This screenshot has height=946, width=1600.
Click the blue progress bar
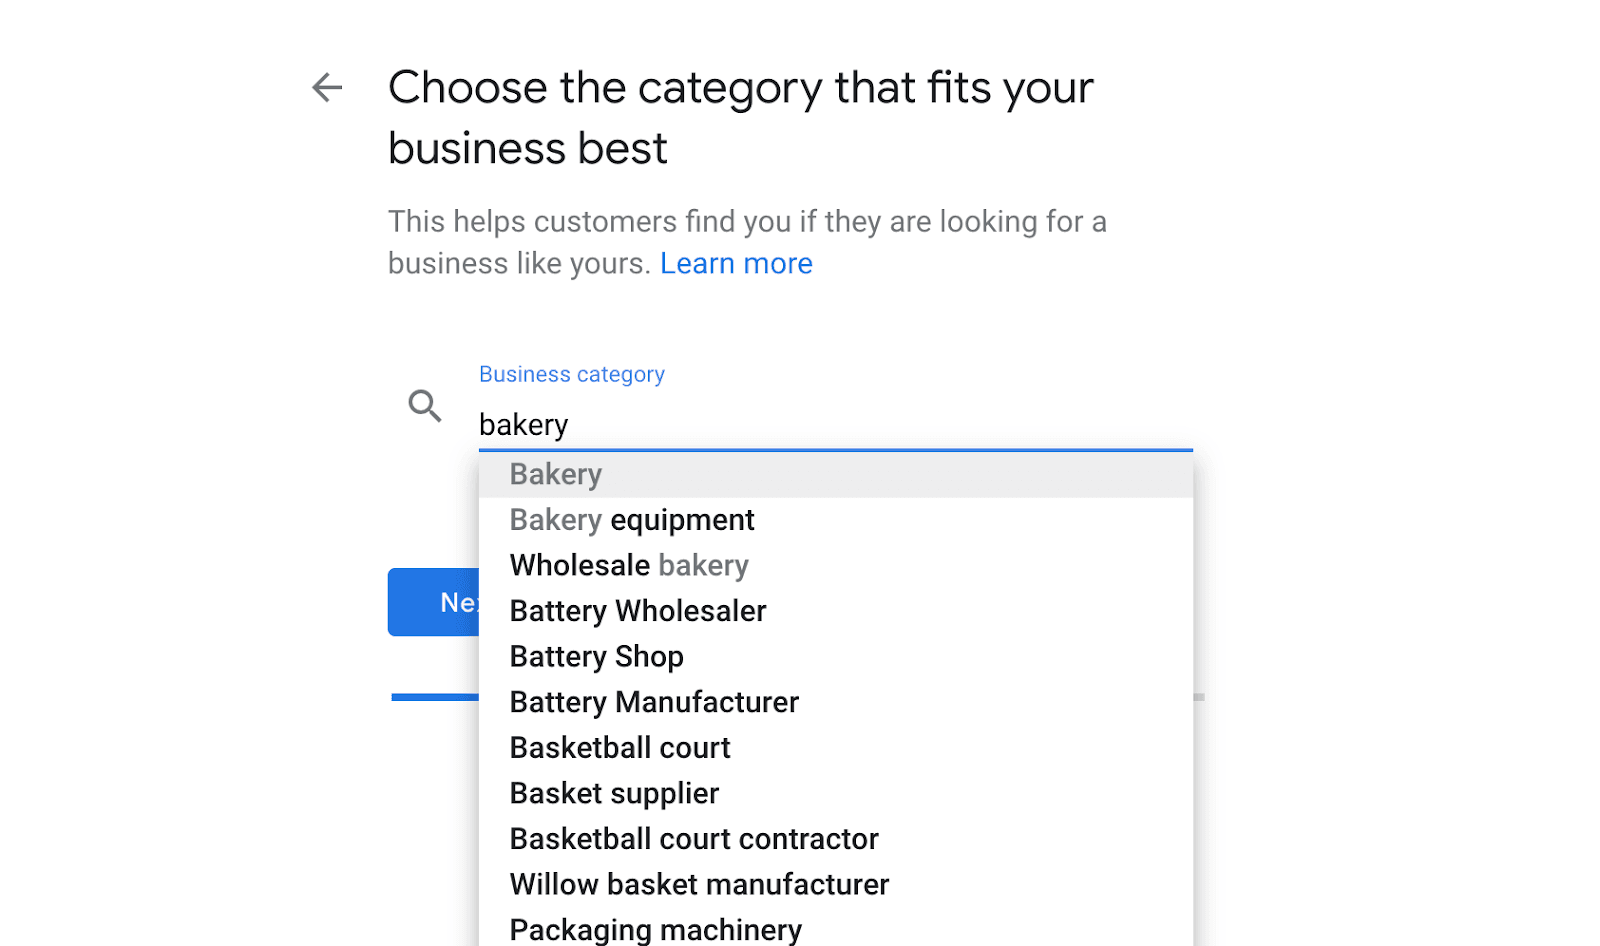pyautogui.click(x=434, y=697)
